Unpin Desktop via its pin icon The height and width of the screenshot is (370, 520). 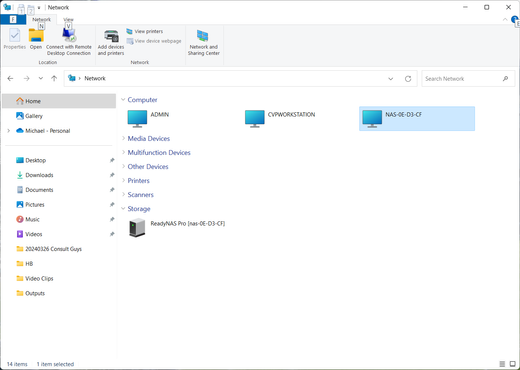tap(112, 160)
